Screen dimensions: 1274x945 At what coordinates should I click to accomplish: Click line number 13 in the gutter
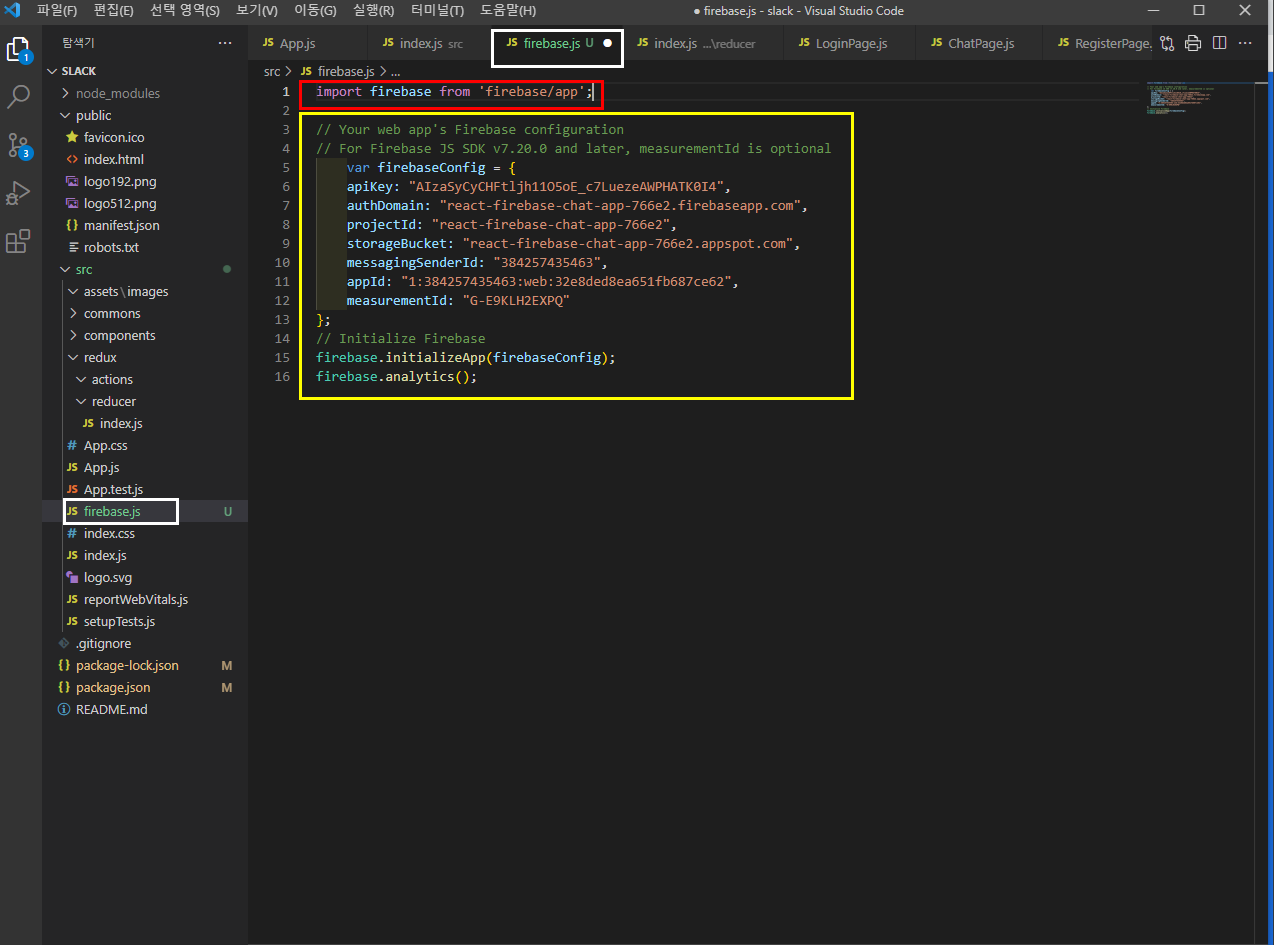pyautogui.click(x=281, y=319)
